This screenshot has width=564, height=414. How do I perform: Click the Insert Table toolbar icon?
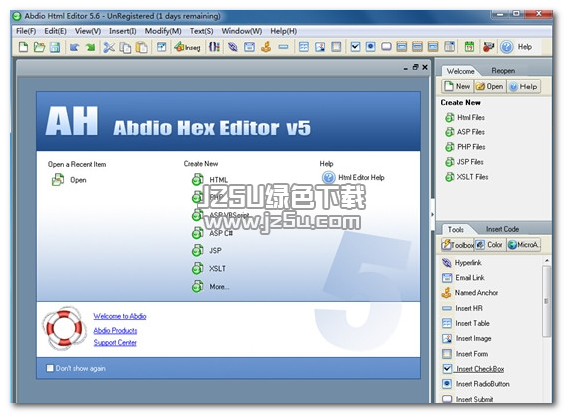tap(304, 47)
